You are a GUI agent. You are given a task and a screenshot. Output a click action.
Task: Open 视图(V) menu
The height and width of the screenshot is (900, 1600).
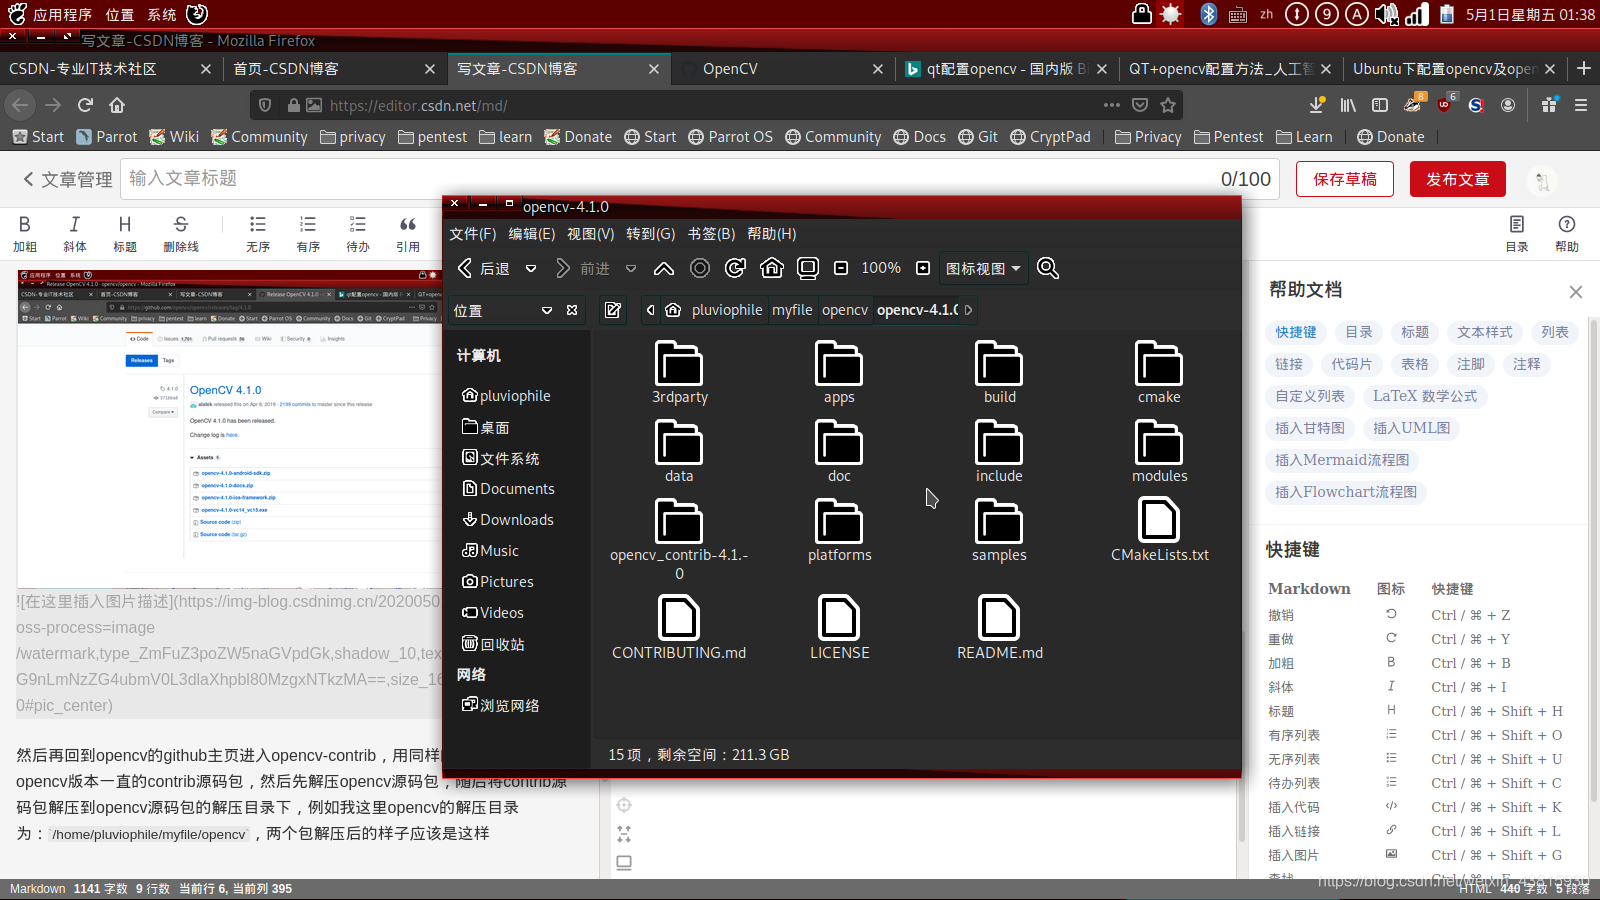pyautogui.click(x=590, y=233)
